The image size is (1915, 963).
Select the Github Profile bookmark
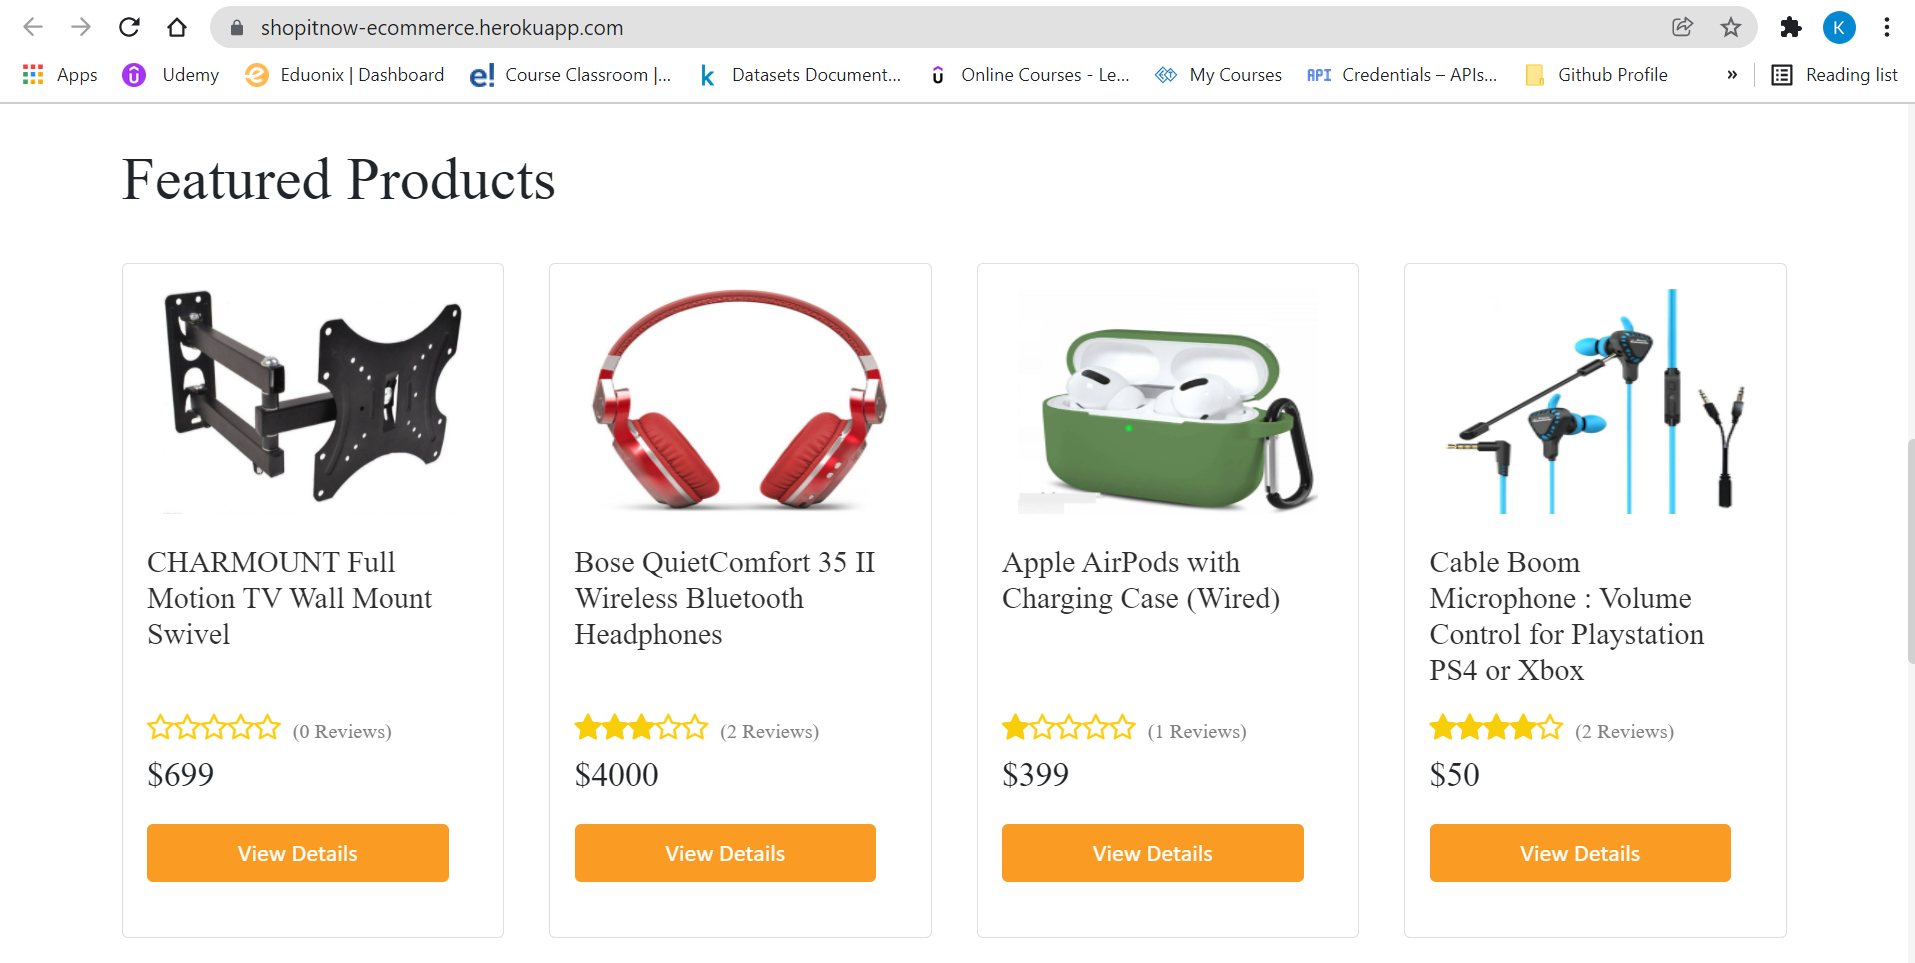(x=1597, y=74)
